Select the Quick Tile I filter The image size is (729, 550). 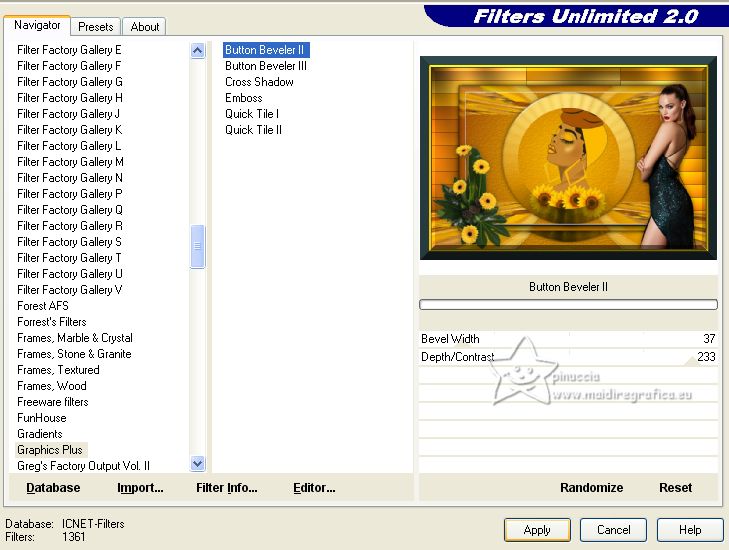(252, 113)
